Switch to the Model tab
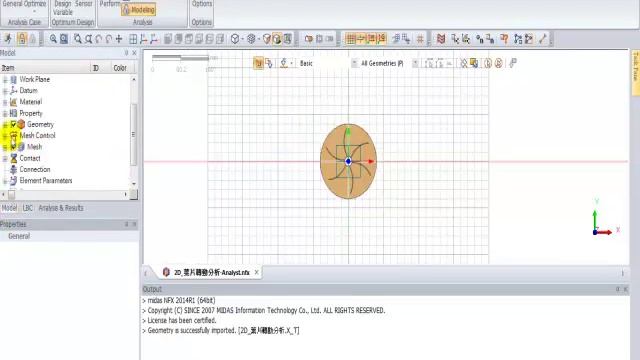This screenshot has width=640, height=360. pos(9,208)
